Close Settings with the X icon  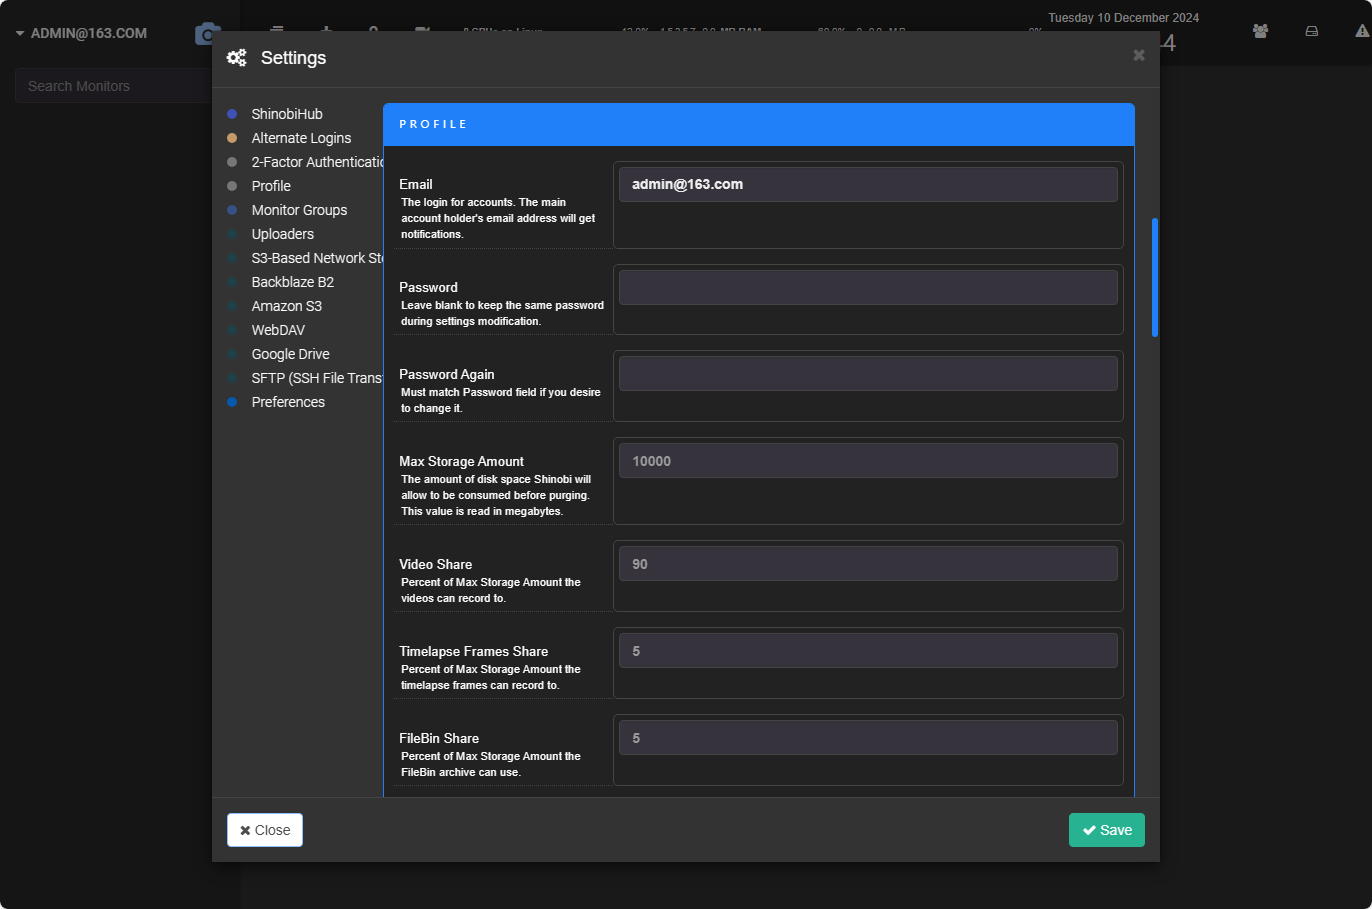[1138, 55]
